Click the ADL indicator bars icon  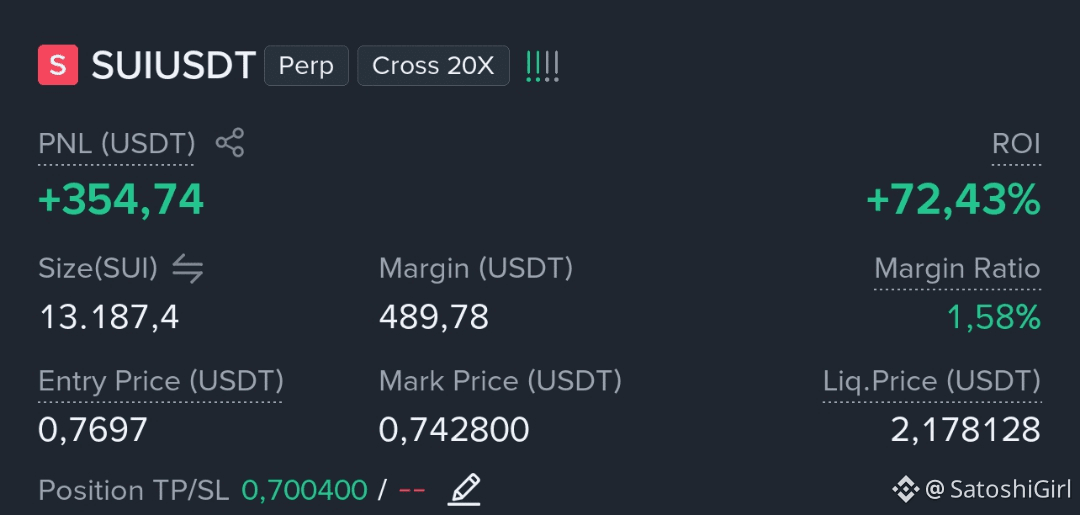click(542, 67)
